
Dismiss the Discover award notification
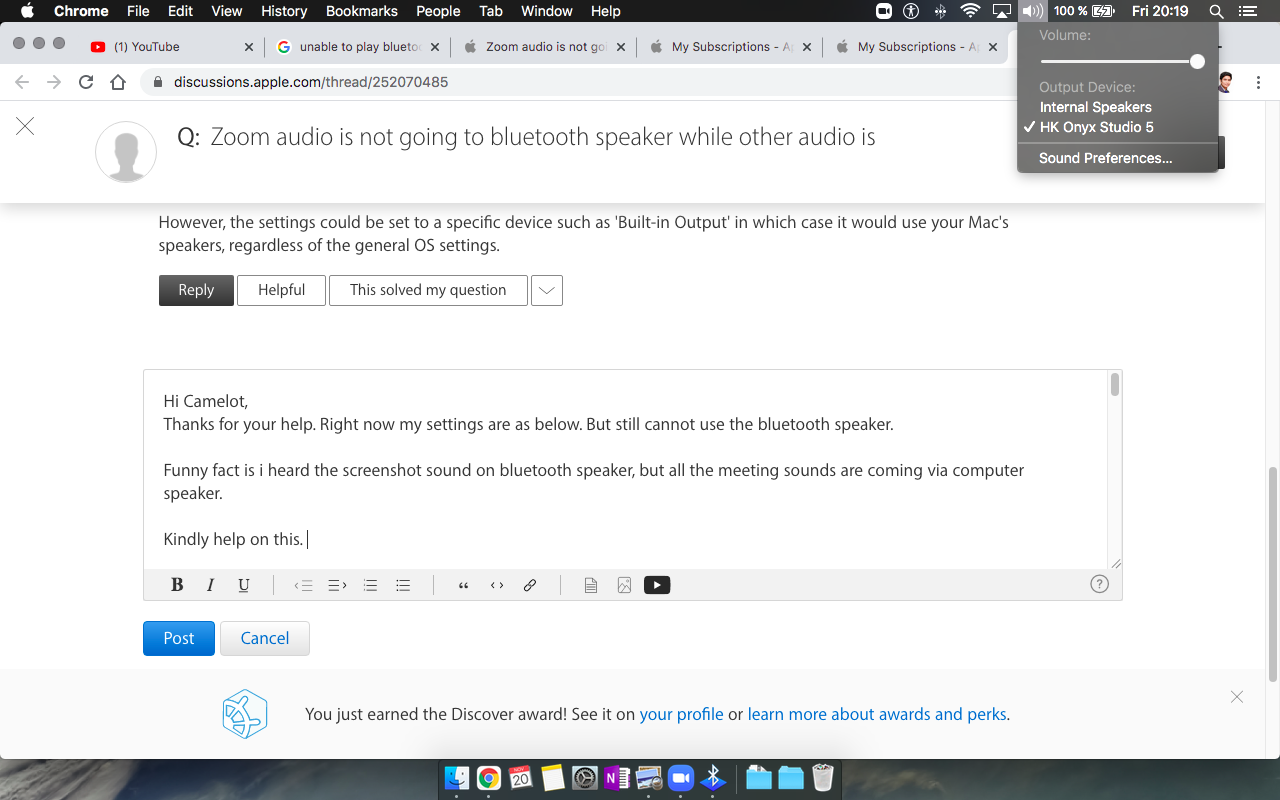[1237, 697]
